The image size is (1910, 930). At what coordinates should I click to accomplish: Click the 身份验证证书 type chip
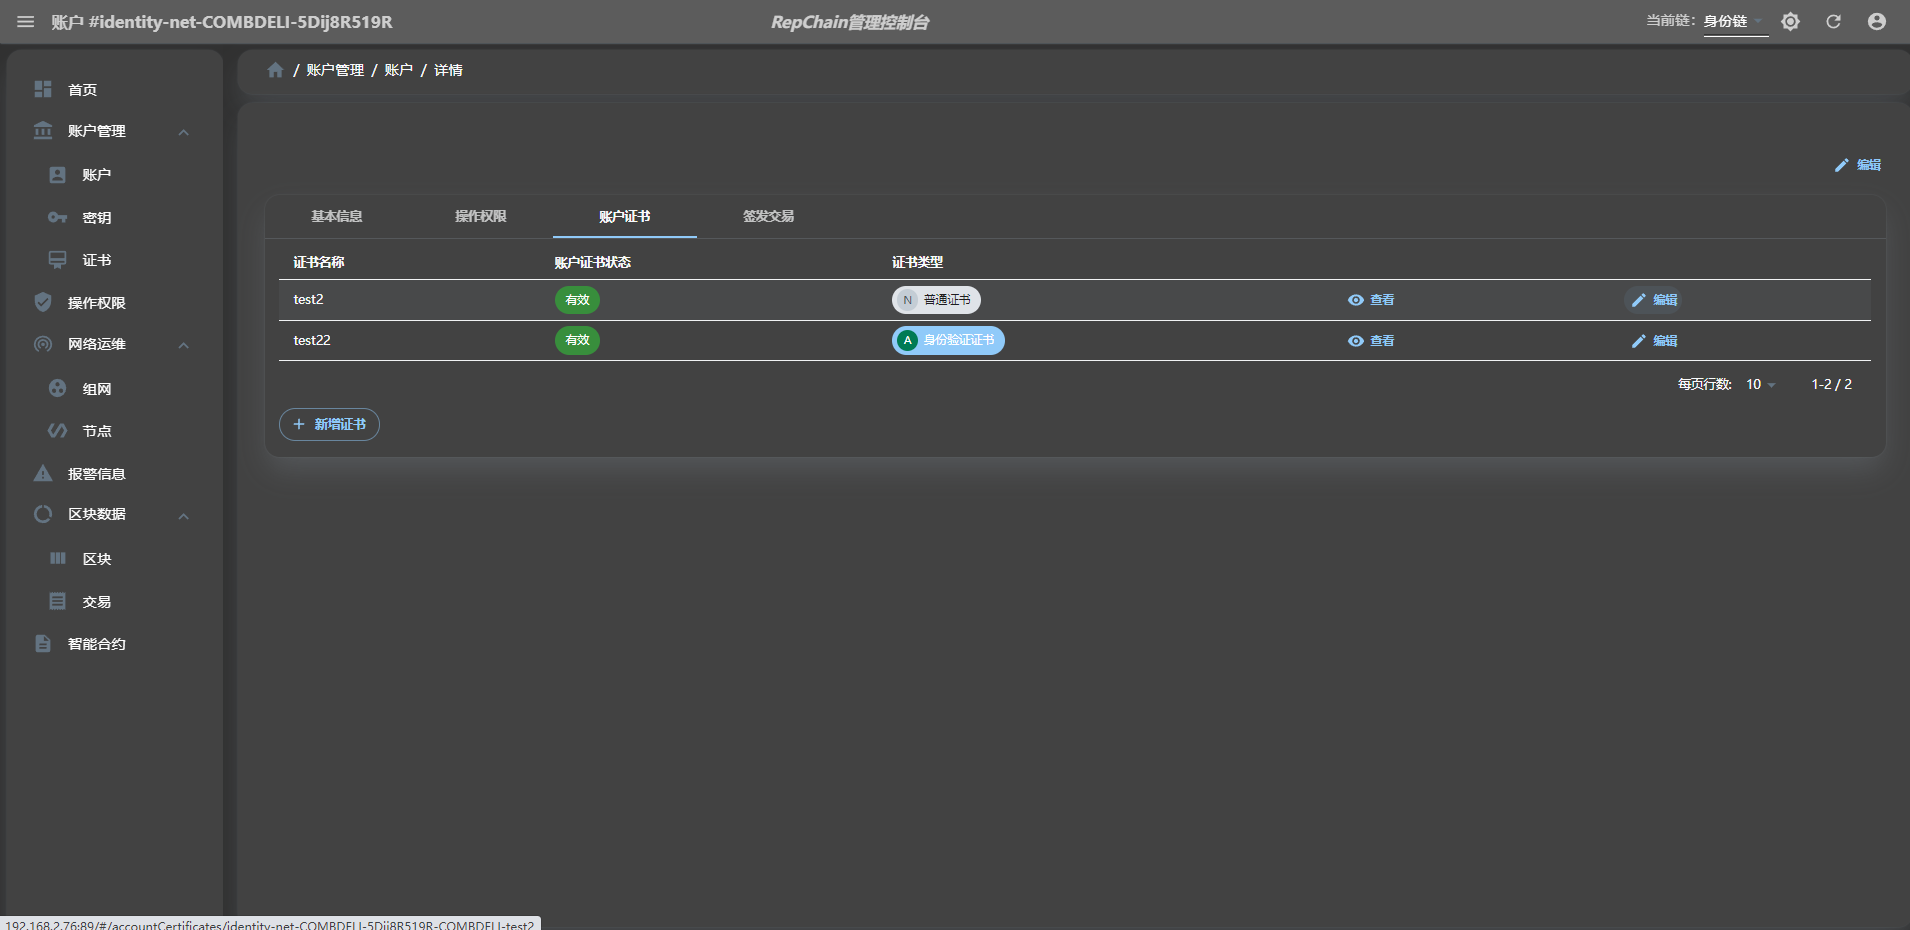948,340
